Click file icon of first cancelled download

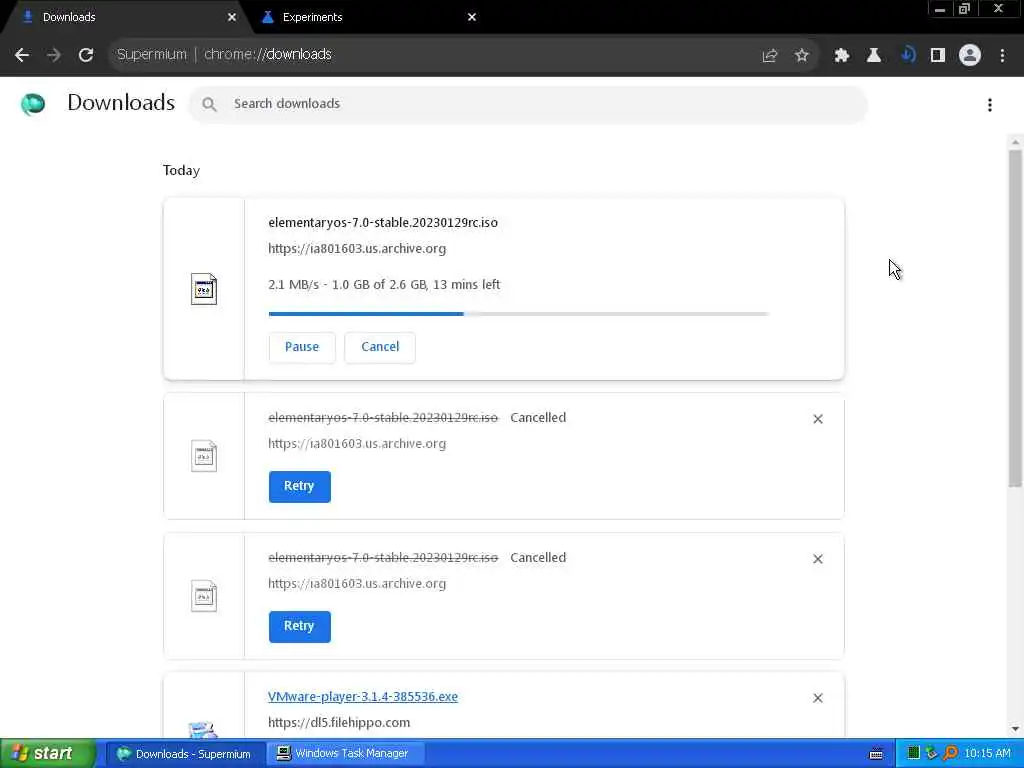click(204, 456)
